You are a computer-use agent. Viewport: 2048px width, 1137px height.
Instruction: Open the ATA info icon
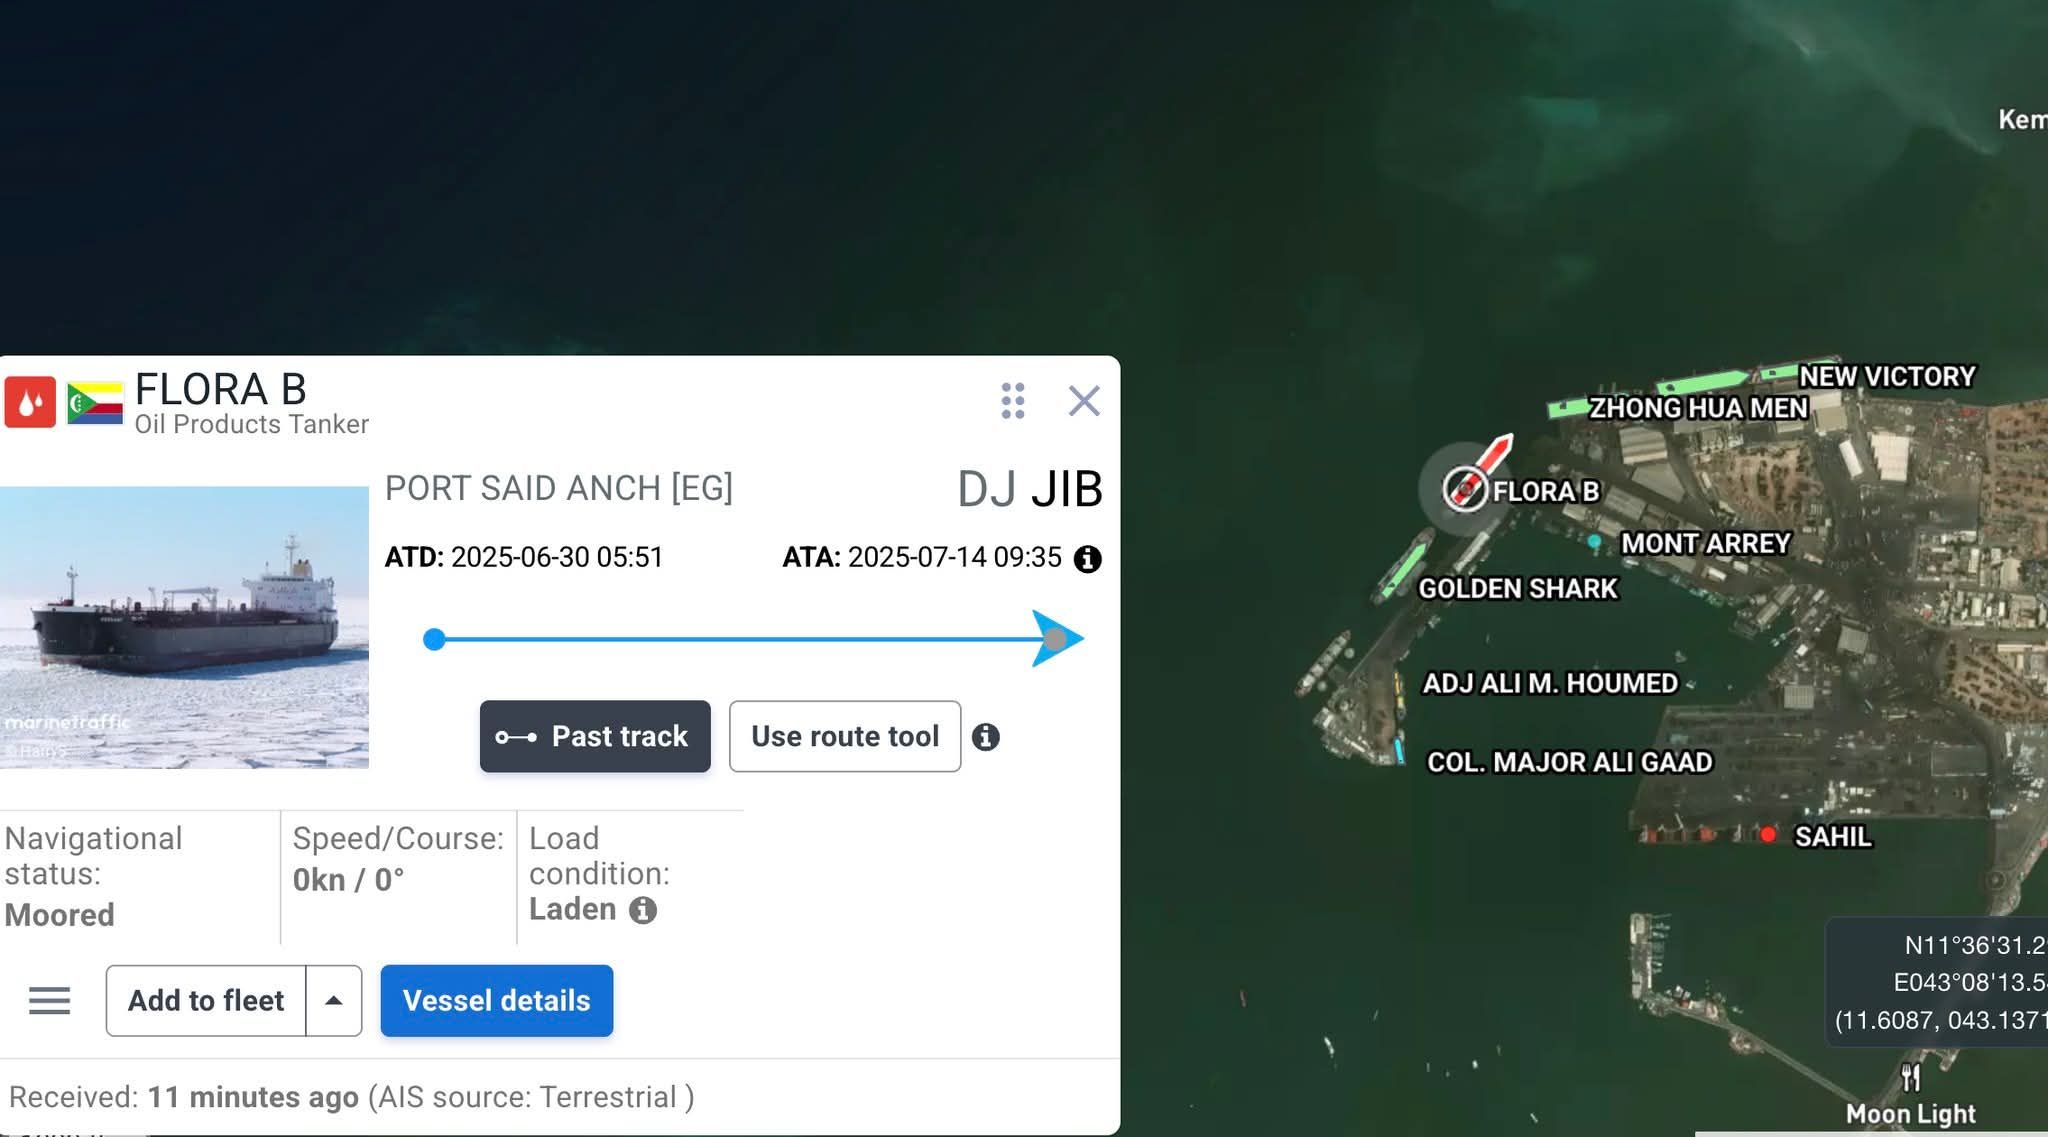point(1087,559)
